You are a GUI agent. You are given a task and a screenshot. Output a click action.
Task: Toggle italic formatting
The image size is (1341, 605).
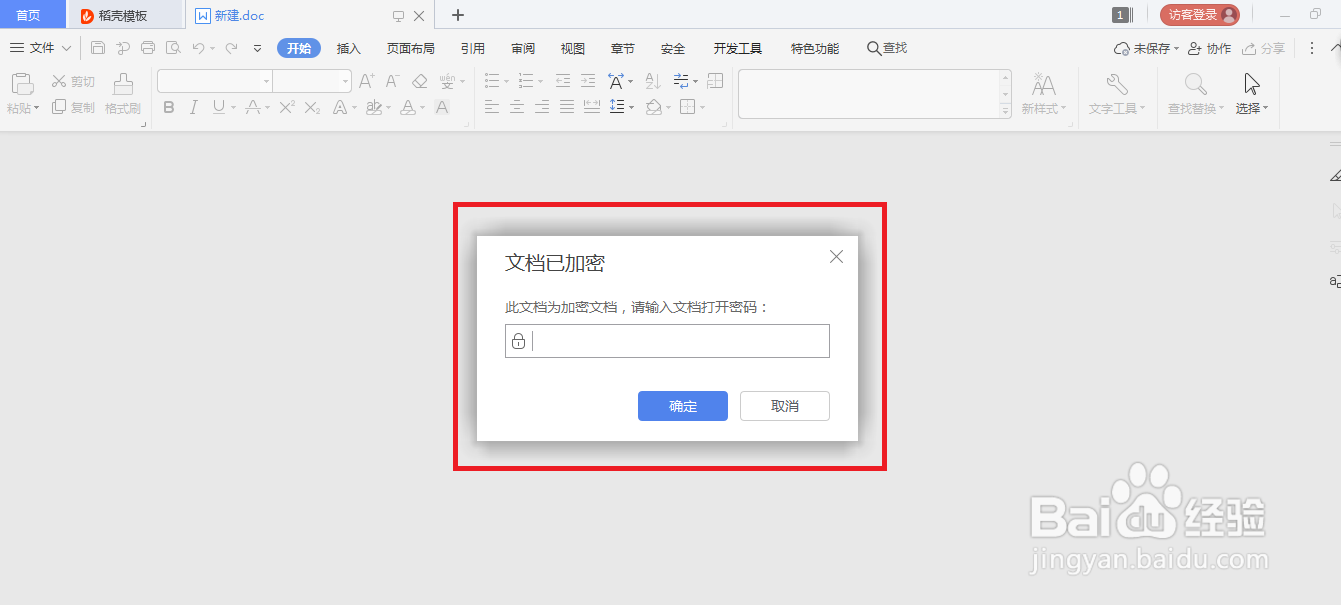point(194,106)
